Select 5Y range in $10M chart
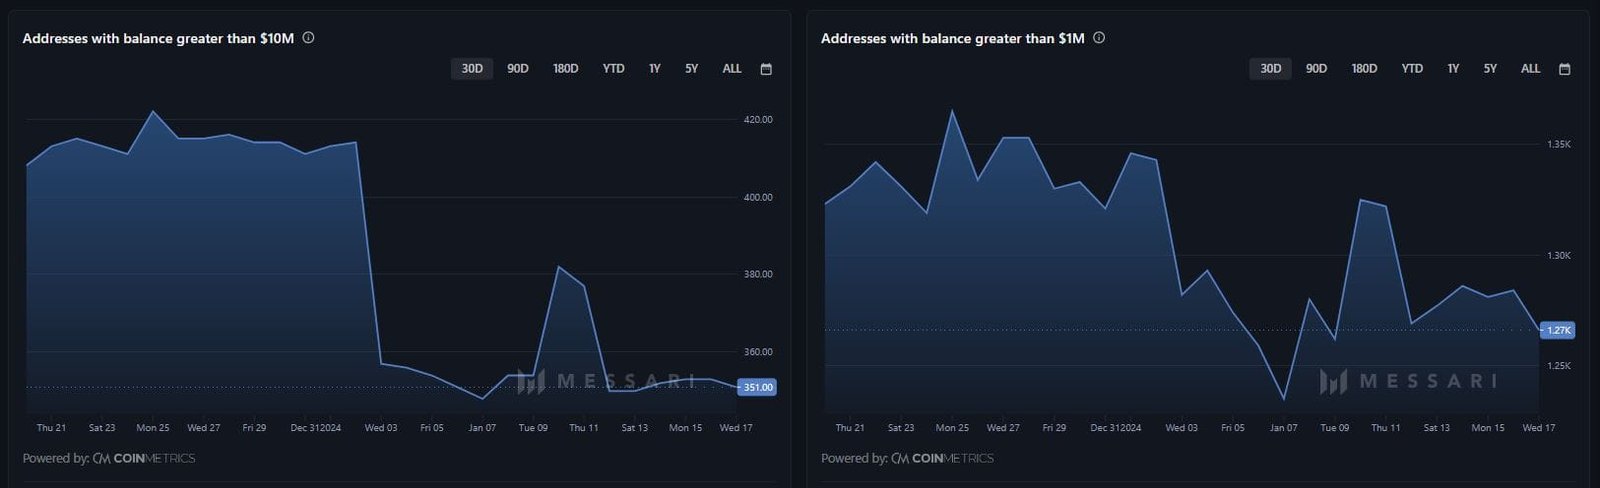Screen dimensions: 1600x488 coord(692,69)
